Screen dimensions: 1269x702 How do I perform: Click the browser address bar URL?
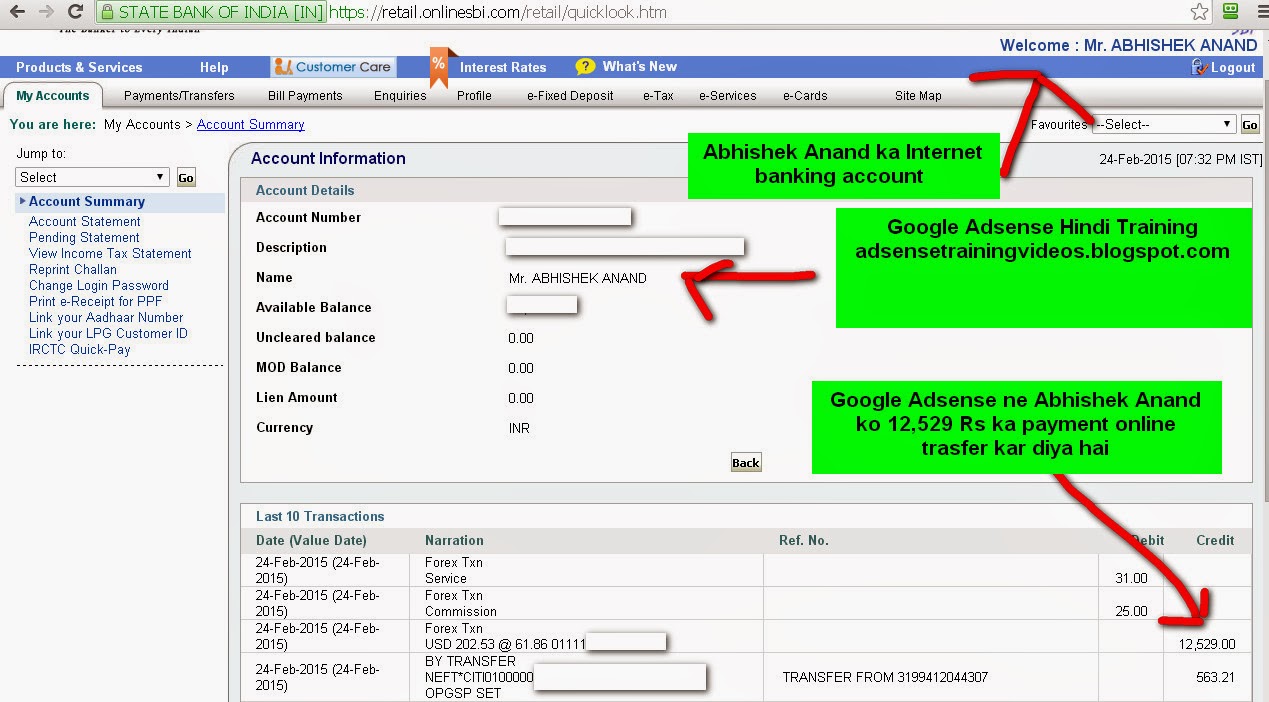click(x=497, y=13)
